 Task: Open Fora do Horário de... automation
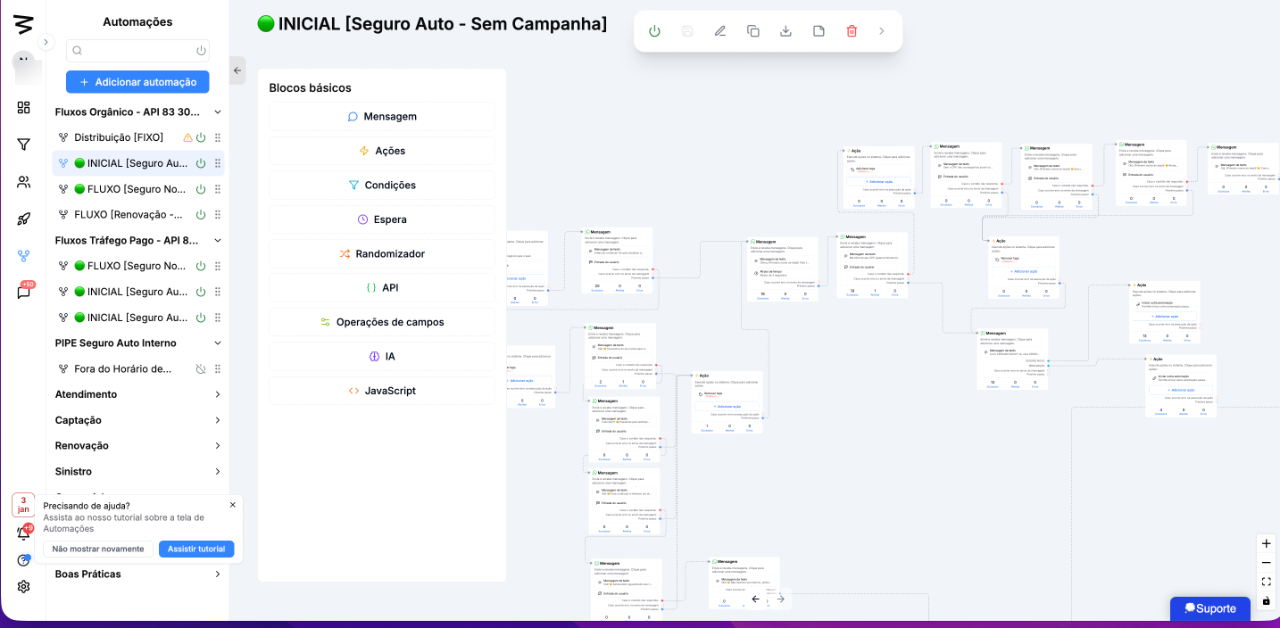tap(123, 369)
